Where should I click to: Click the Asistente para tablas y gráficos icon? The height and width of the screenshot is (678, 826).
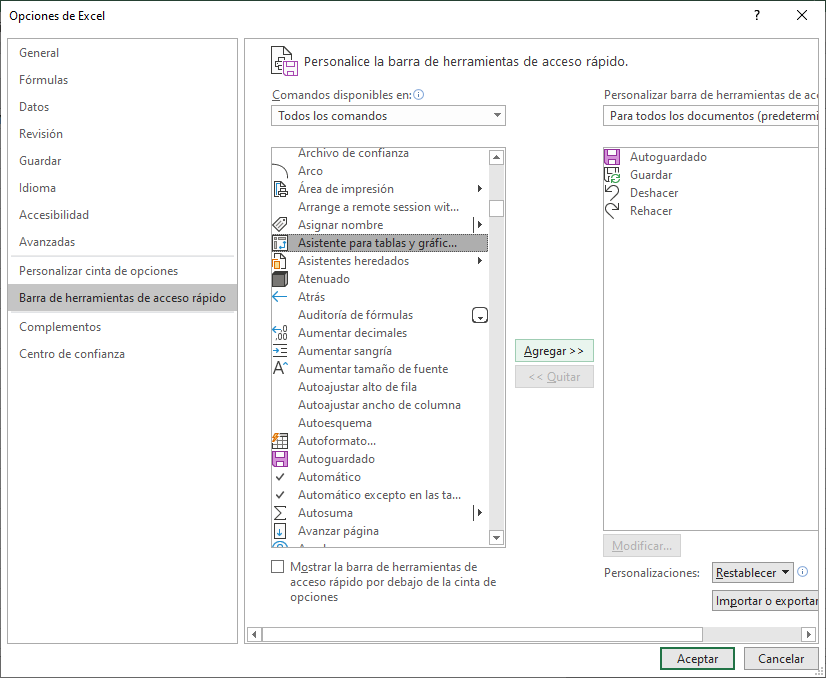click(280, 243)
